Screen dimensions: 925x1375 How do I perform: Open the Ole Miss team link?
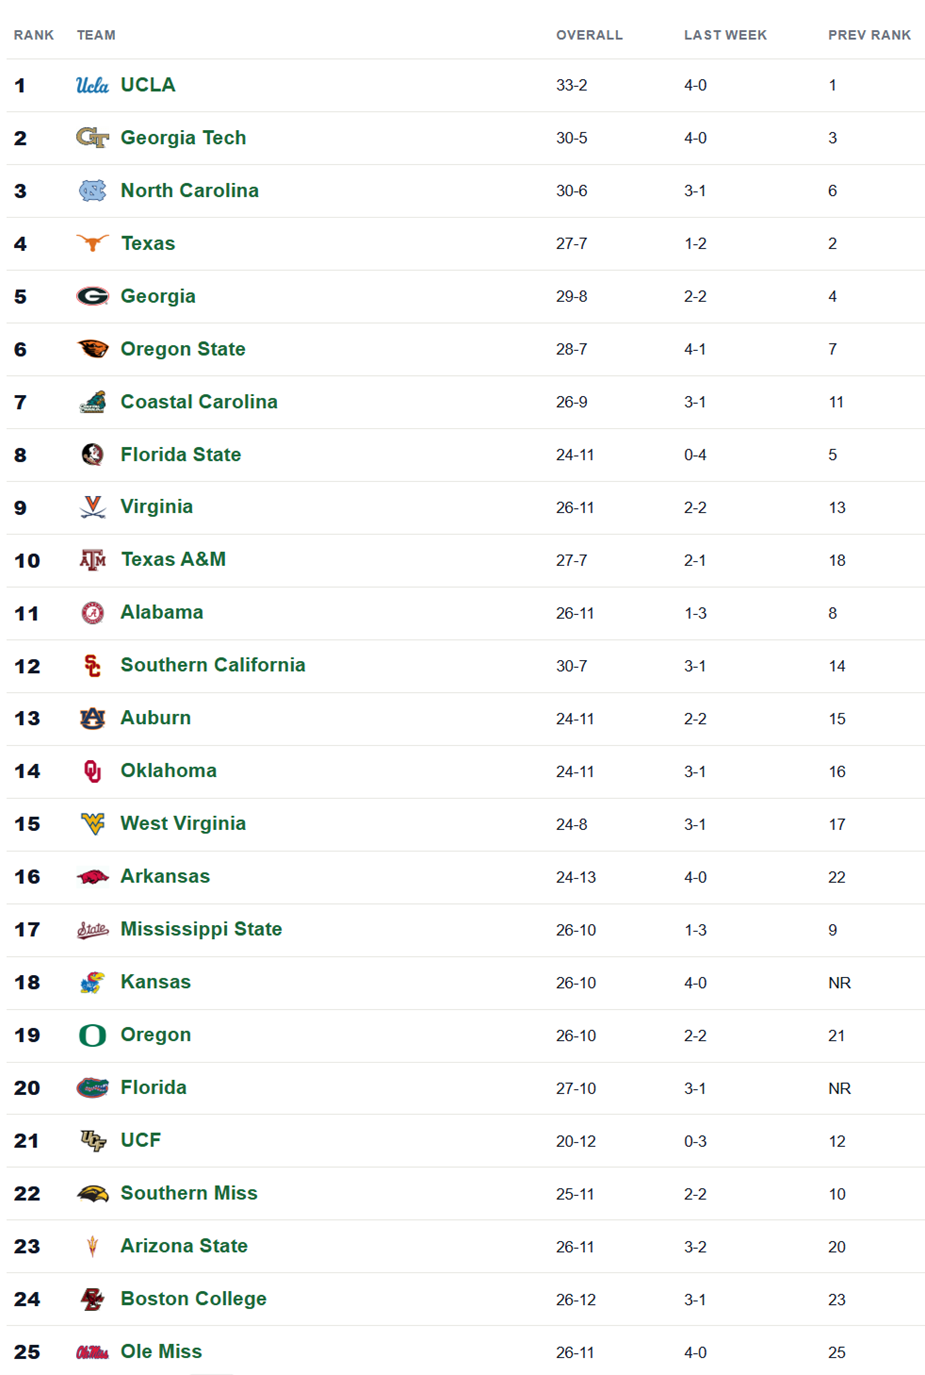[x=161, y=1352]
